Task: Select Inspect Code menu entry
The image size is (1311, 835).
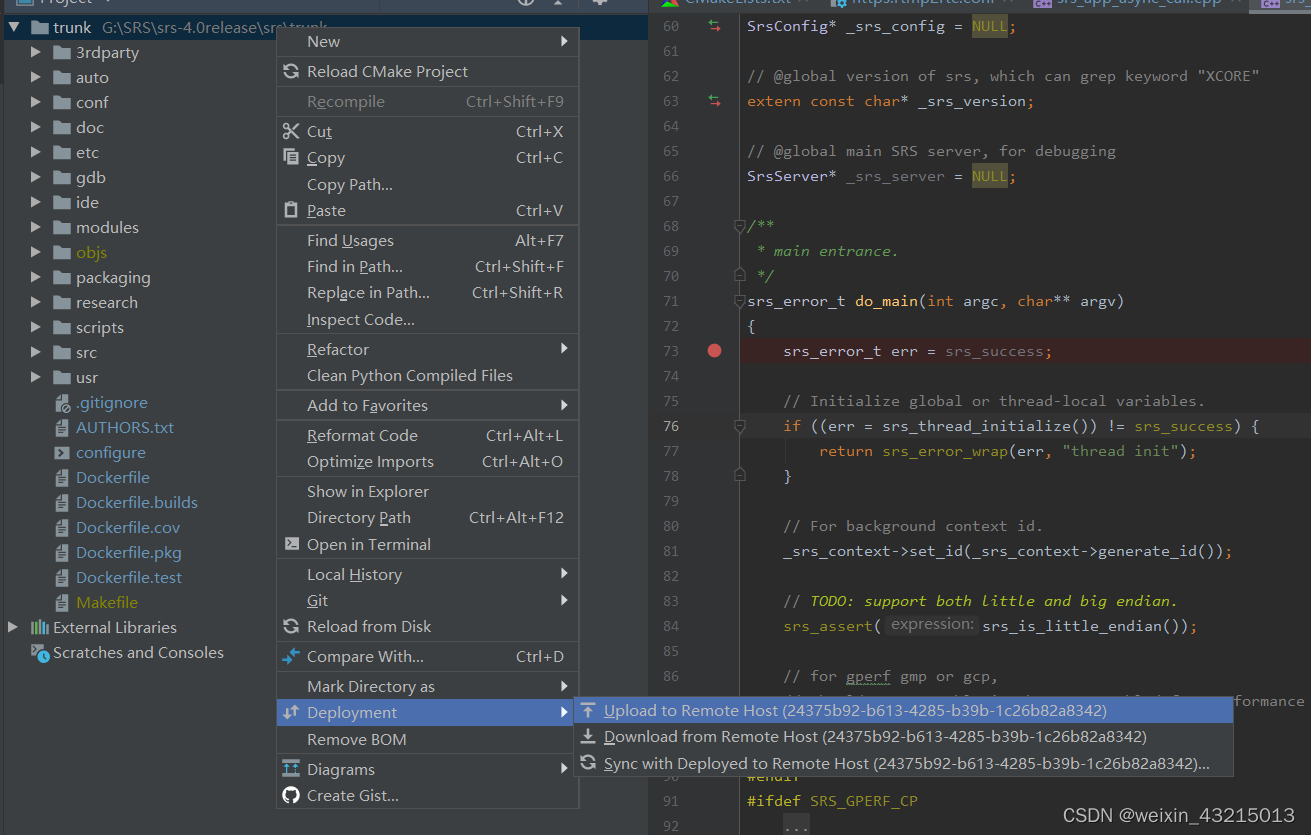Action: tap(428, 319)
